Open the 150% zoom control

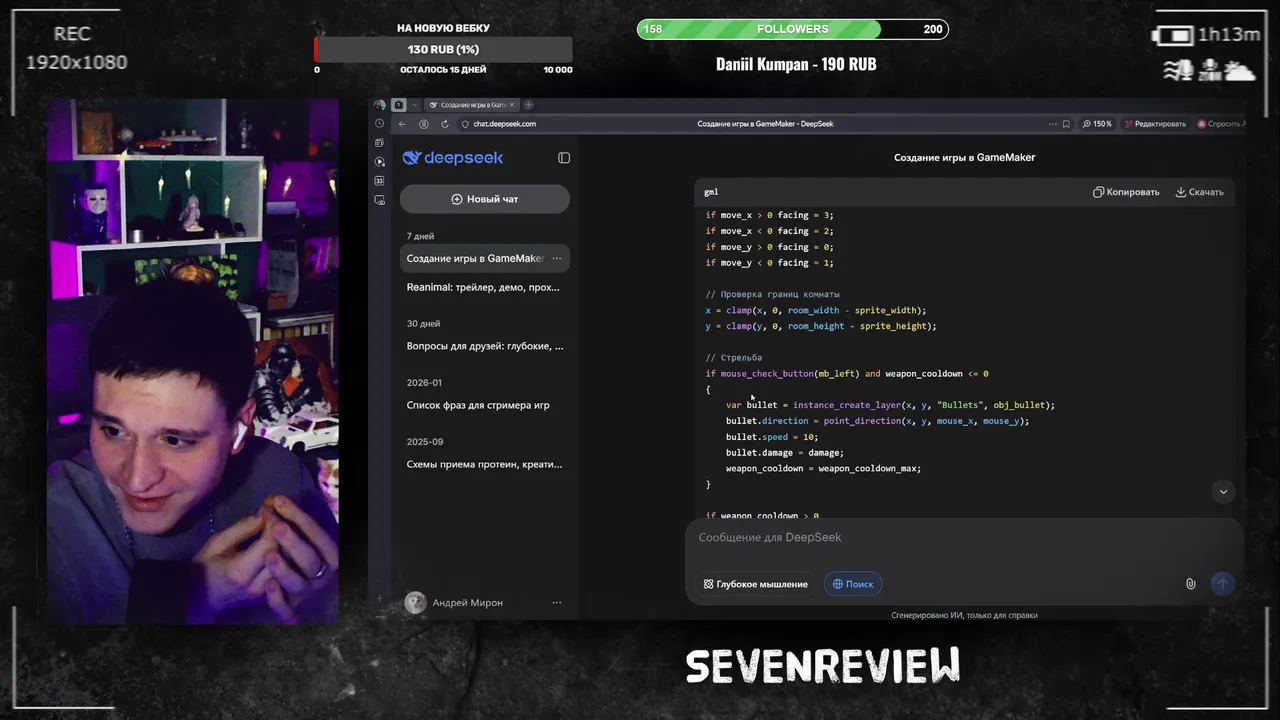1097,124
